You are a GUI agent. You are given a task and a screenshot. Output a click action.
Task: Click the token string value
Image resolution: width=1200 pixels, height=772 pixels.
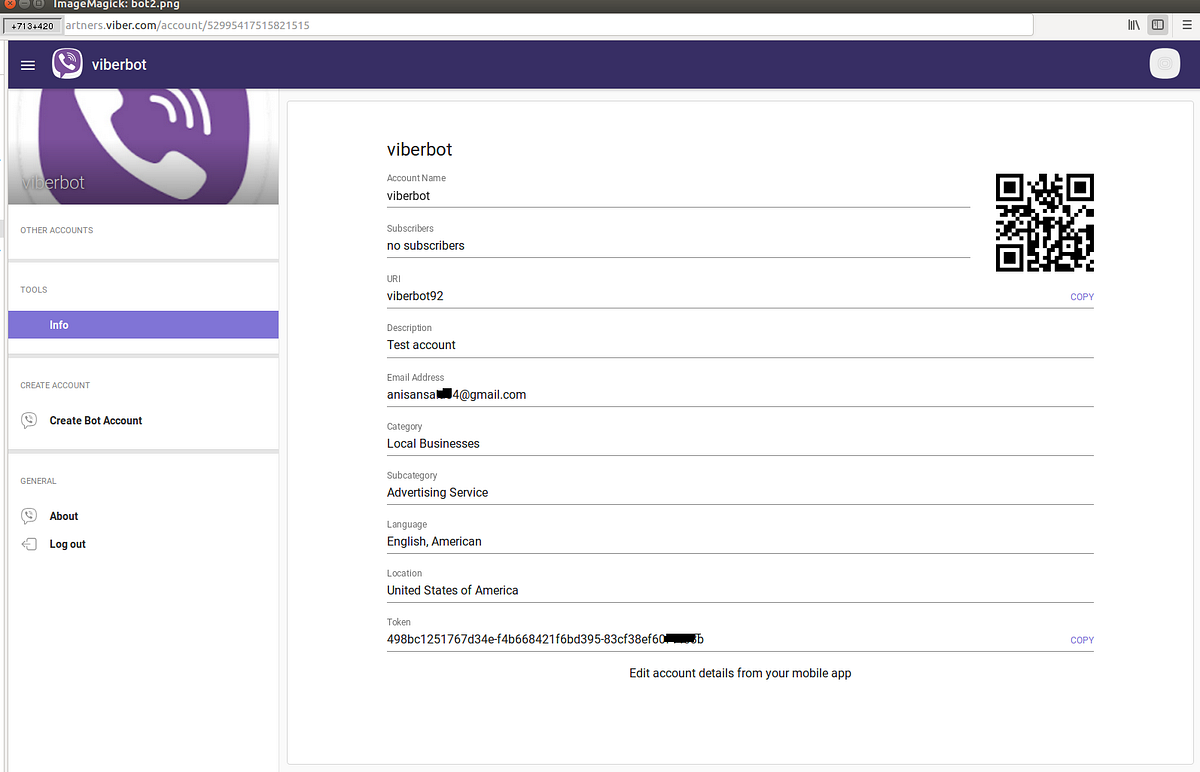[545, 639]
